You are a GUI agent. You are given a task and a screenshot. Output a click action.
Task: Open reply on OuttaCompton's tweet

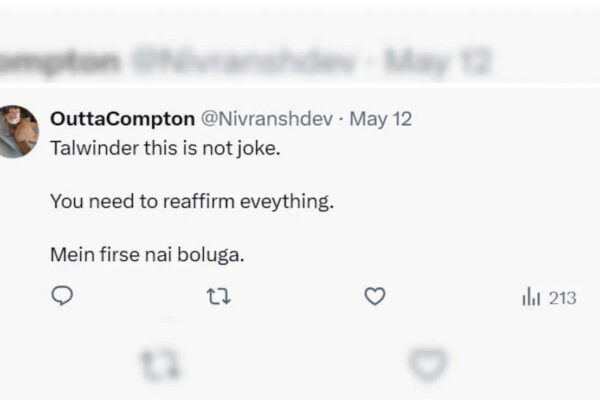pos(62,296)
